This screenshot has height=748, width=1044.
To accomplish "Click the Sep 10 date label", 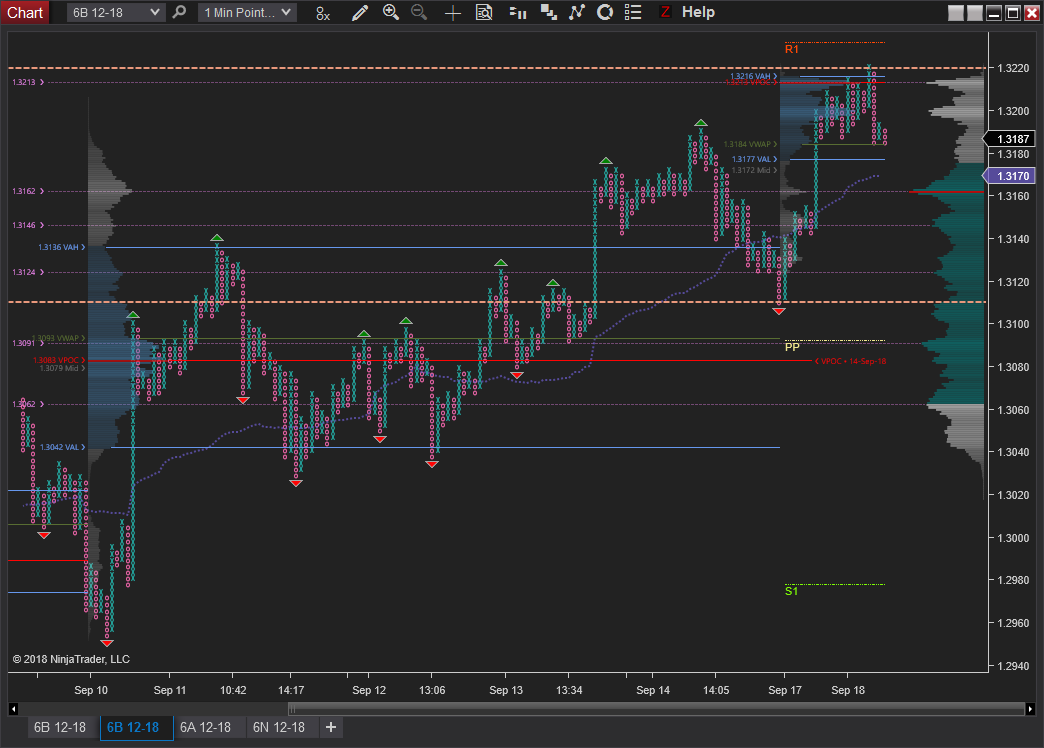I will [x=91, y=690].
